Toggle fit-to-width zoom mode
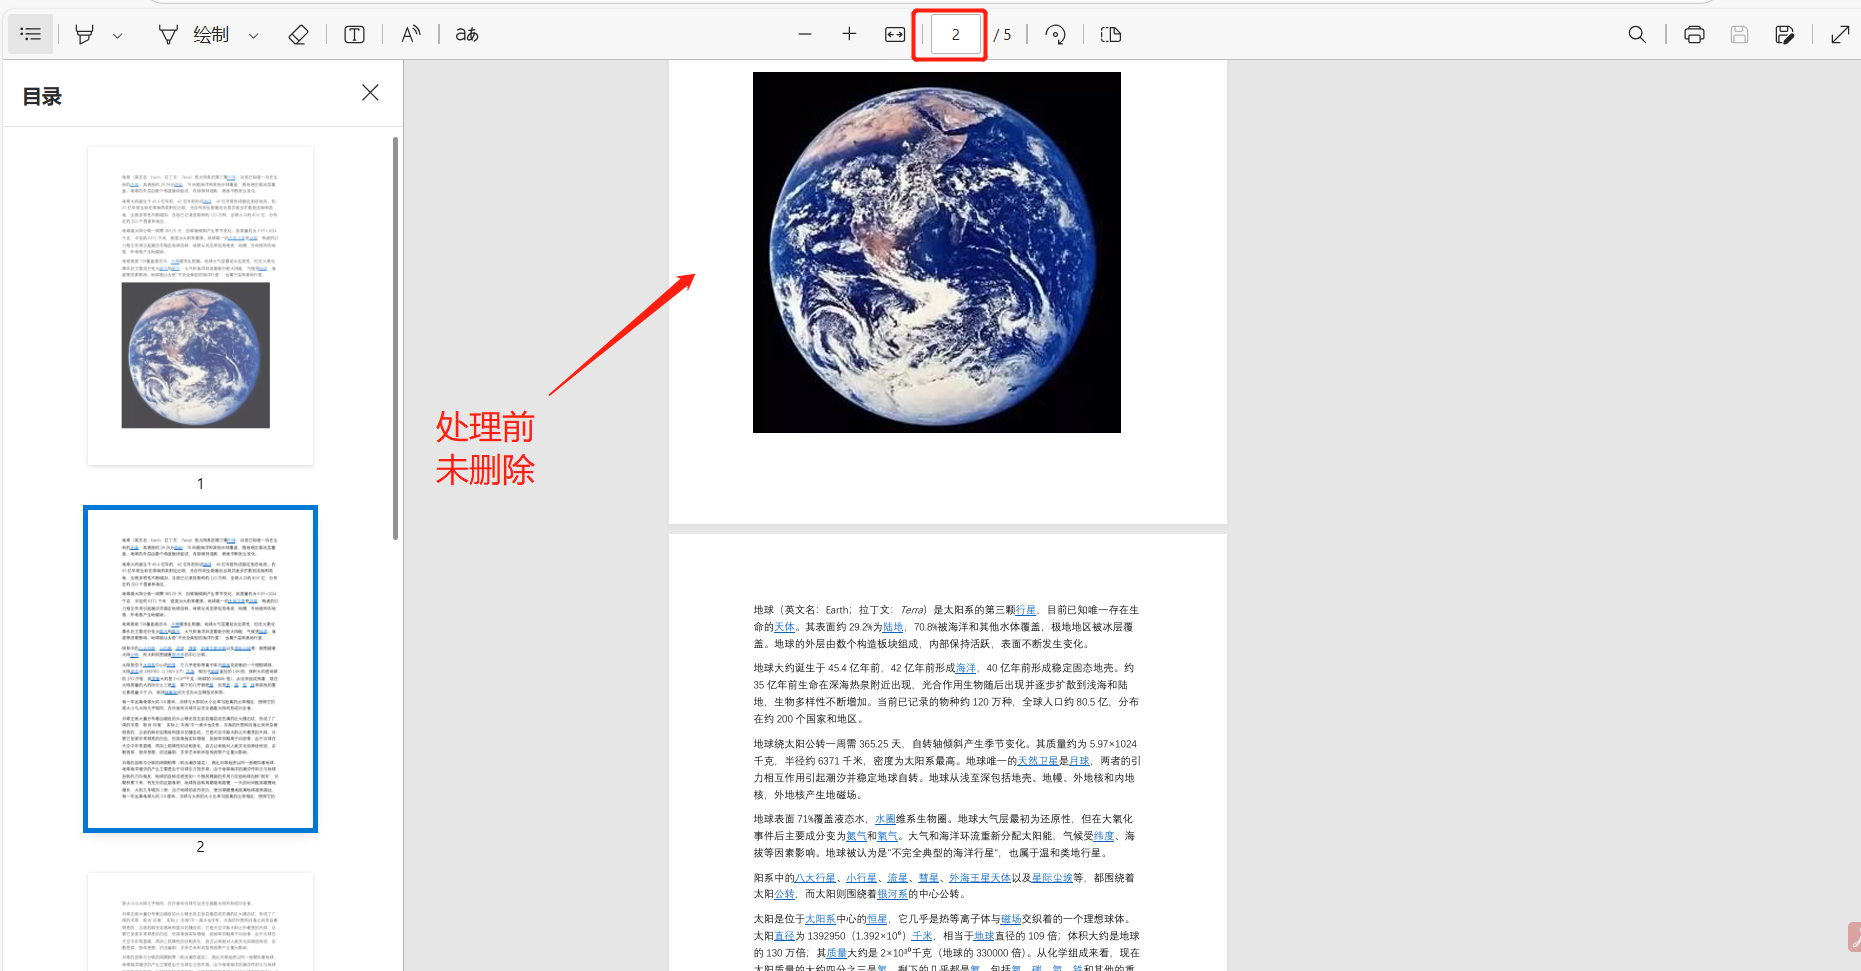Viewport: 1861px width, 971px height. (893, 34)
